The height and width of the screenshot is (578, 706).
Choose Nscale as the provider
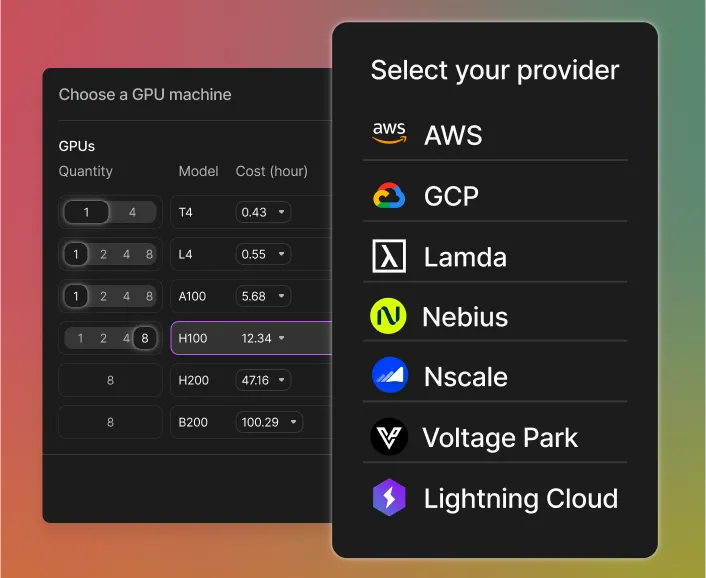click(x=495, y=375)
